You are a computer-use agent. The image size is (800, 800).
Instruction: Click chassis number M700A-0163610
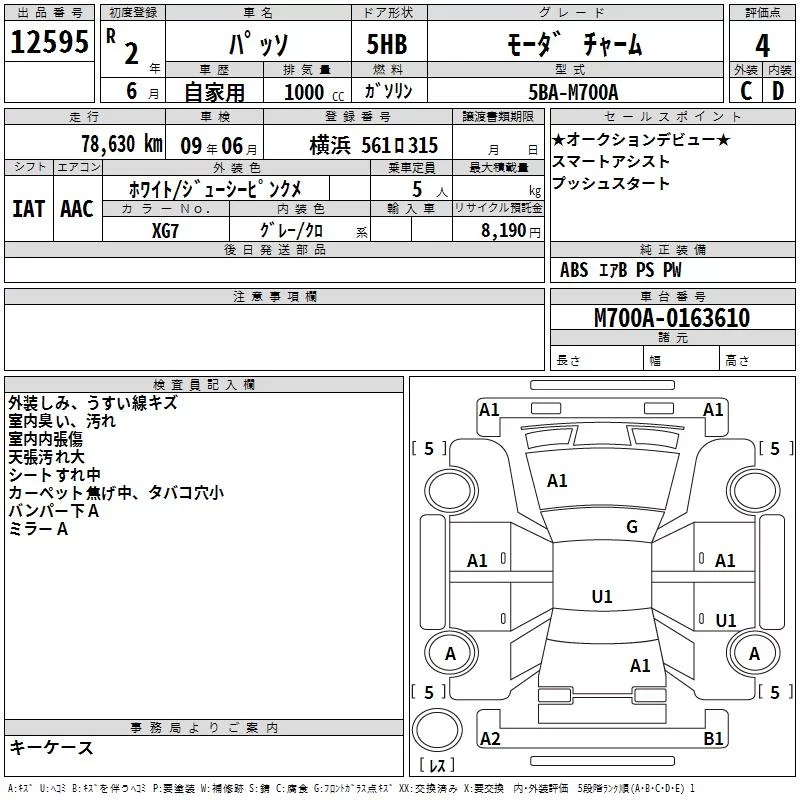[672, 318]
